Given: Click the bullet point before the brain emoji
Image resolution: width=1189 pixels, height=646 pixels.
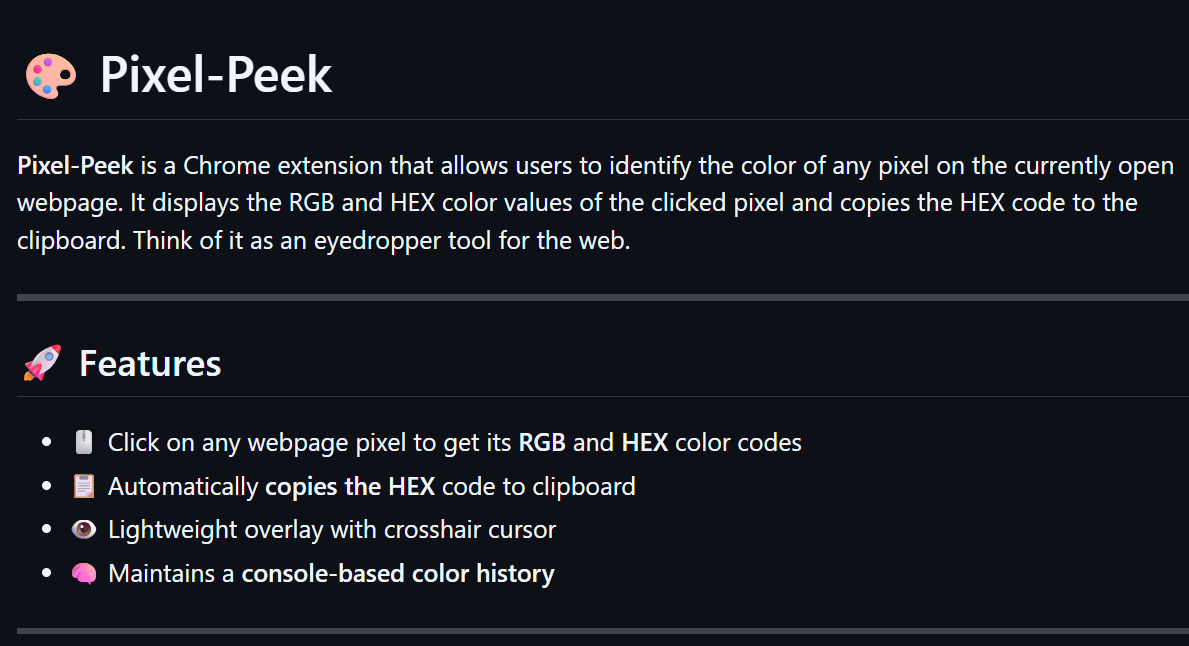Looking at the screenshot, I should point(46,574).
